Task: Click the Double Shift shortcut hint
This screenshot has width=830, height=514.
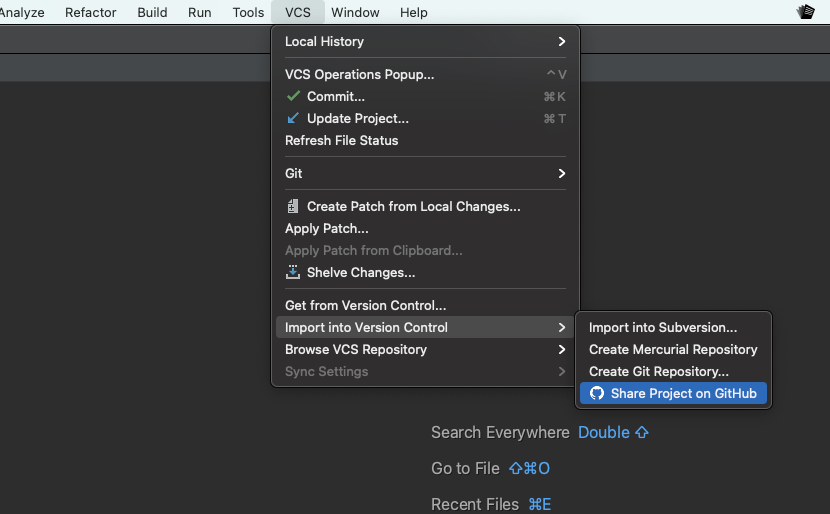Action: point(614,432)
